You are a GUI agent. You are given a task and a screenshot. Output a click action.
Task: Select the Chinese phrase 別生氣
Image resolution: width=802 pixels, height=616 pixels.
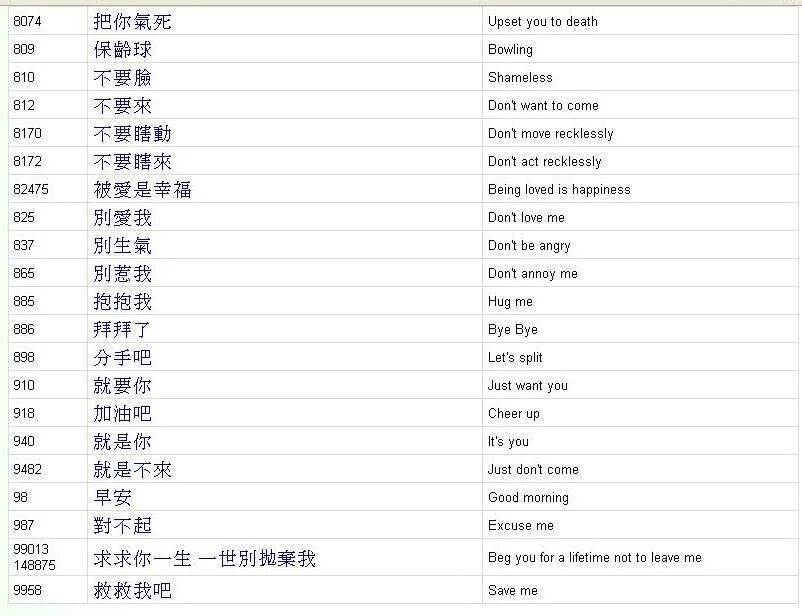[x=123, y=246]
